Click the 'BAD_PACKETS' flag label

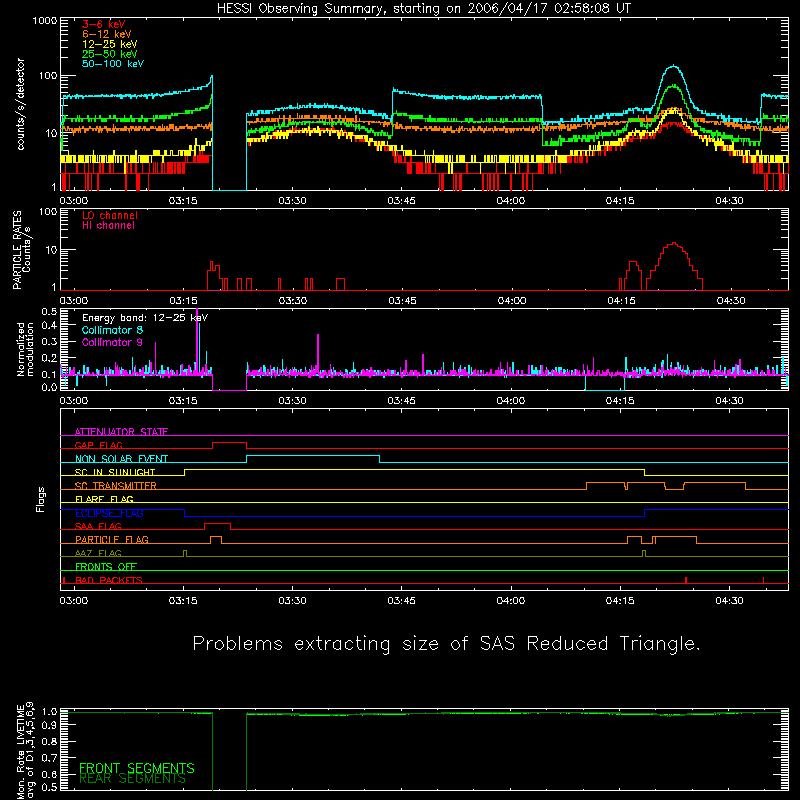(x=109, y=580)
